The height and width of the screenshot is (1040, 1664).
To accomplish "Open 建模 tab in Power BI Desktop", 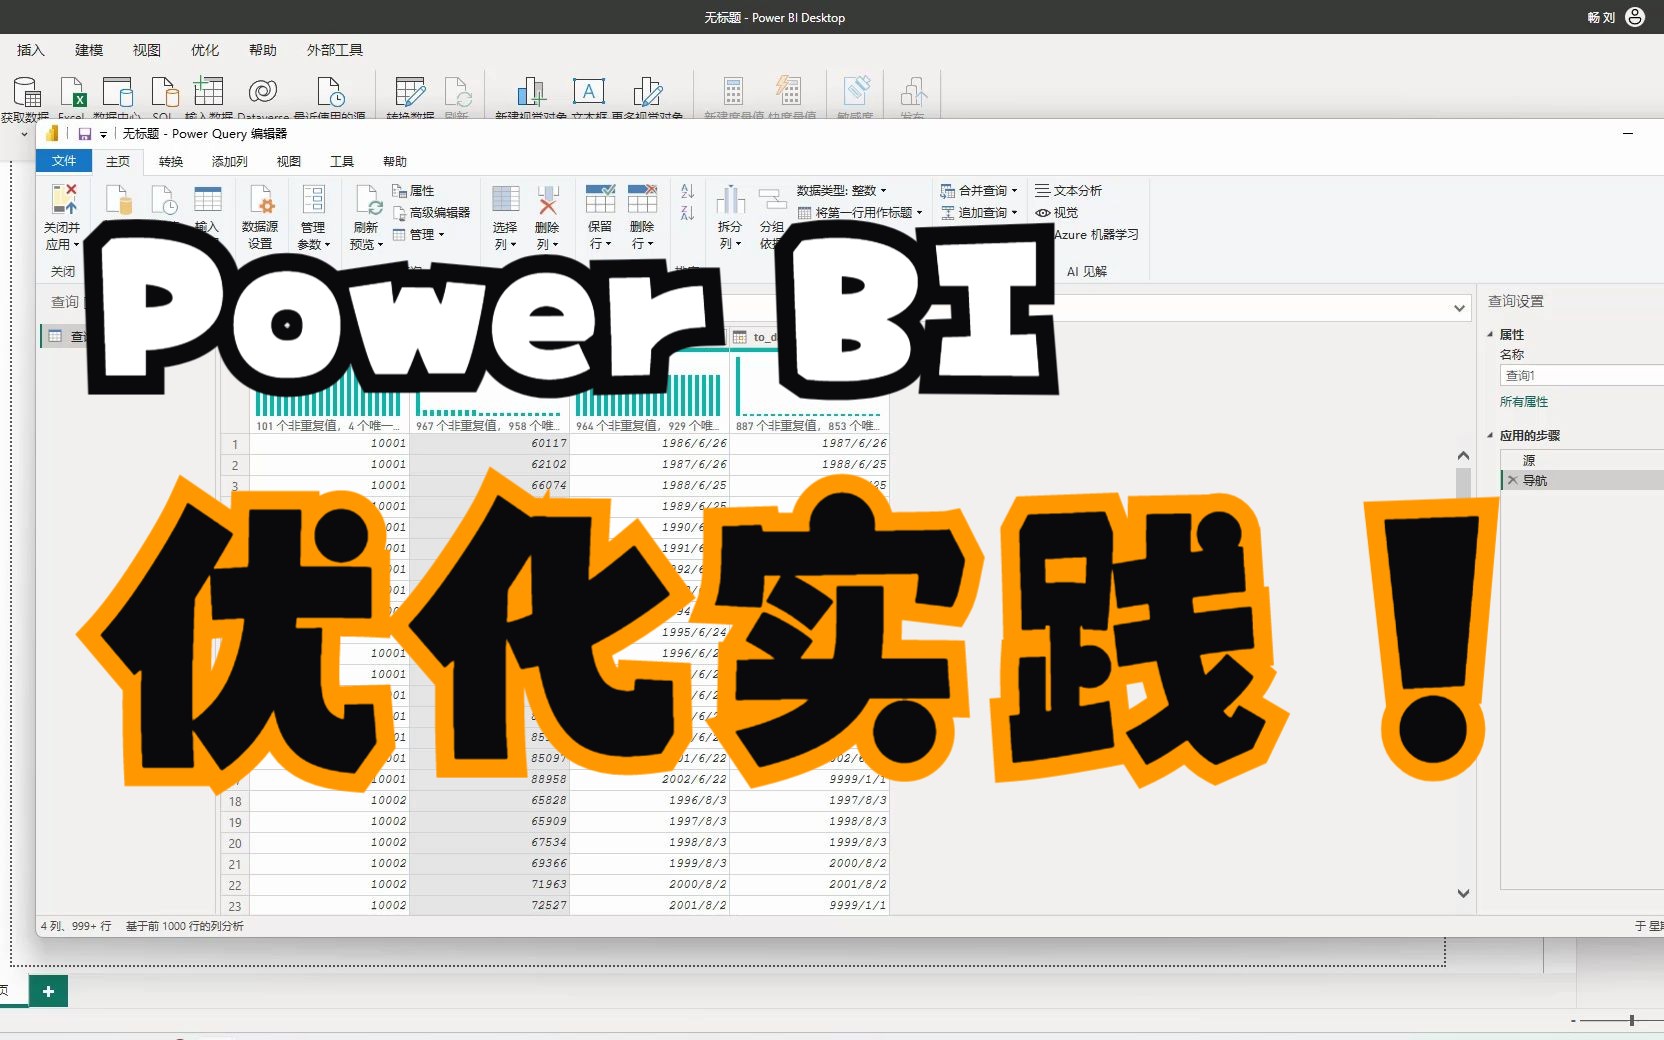I will pos(89,50).
